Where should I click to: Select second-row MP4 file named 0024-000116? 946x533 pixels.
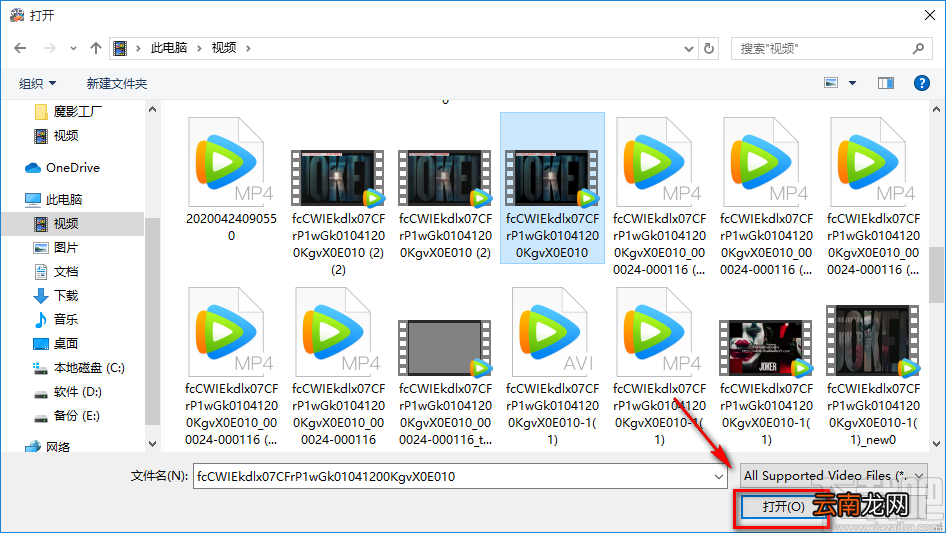point(338,366)
